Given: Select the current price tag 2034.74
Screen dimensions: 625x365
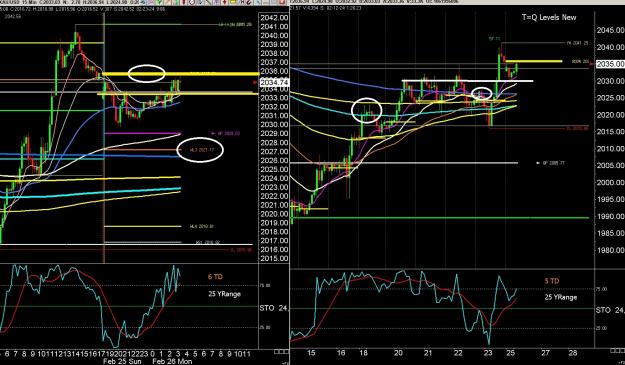Looking at the screenshot, I should pyautogui.click(x=274, y=82).
